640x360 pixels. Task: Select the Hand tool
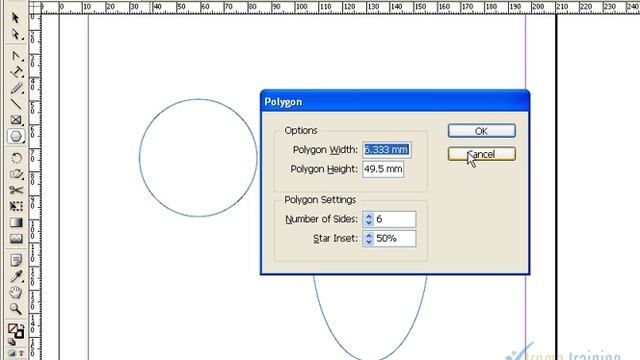point(16,292)
